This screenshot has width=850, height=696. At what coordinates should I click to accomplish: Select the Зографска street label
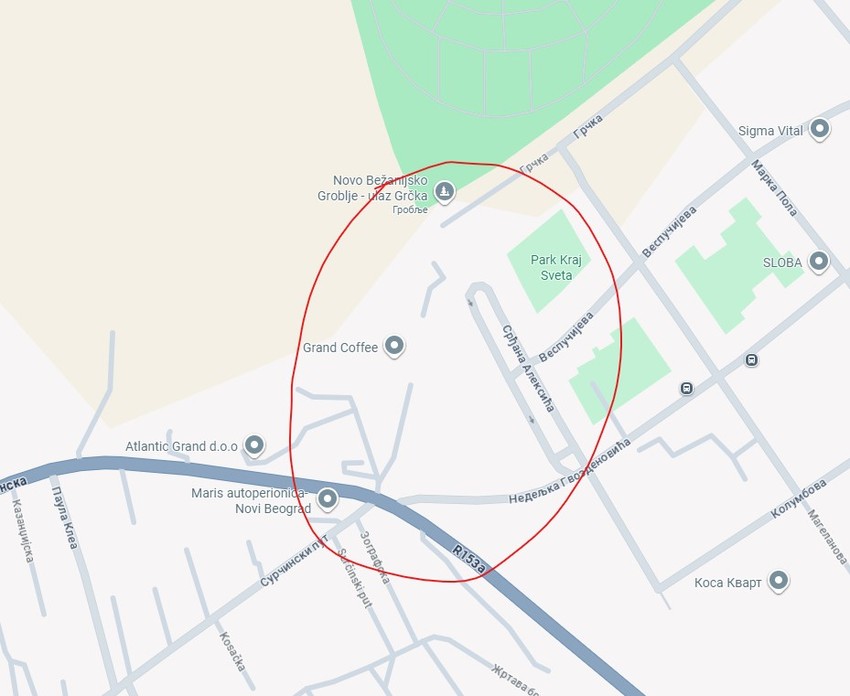click(375, 557)
